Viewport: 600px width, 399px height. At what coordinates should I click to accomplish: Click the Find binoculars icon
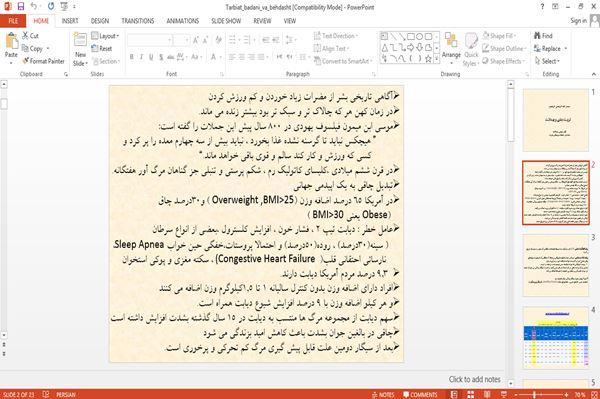pos(538,36)
